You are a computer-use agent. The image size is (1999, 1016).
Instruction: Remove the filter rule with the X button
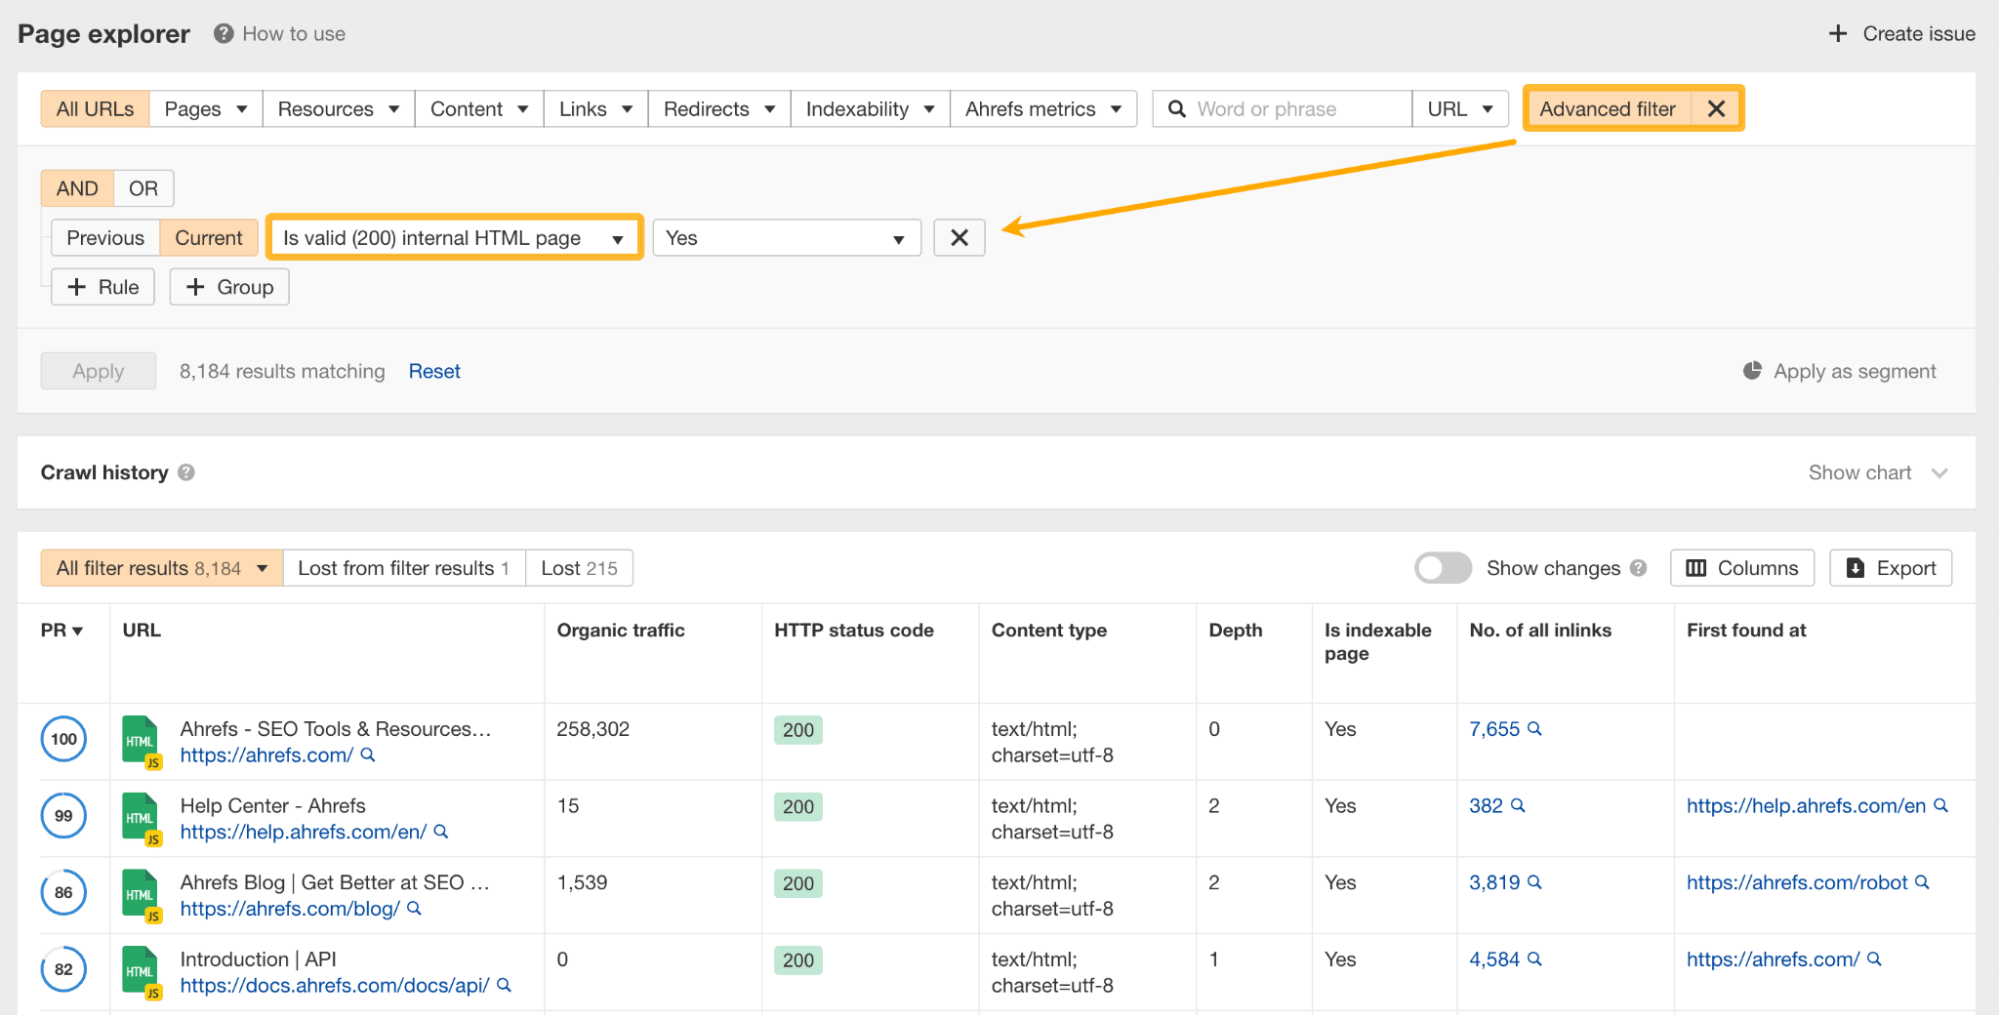pos(958,238)
